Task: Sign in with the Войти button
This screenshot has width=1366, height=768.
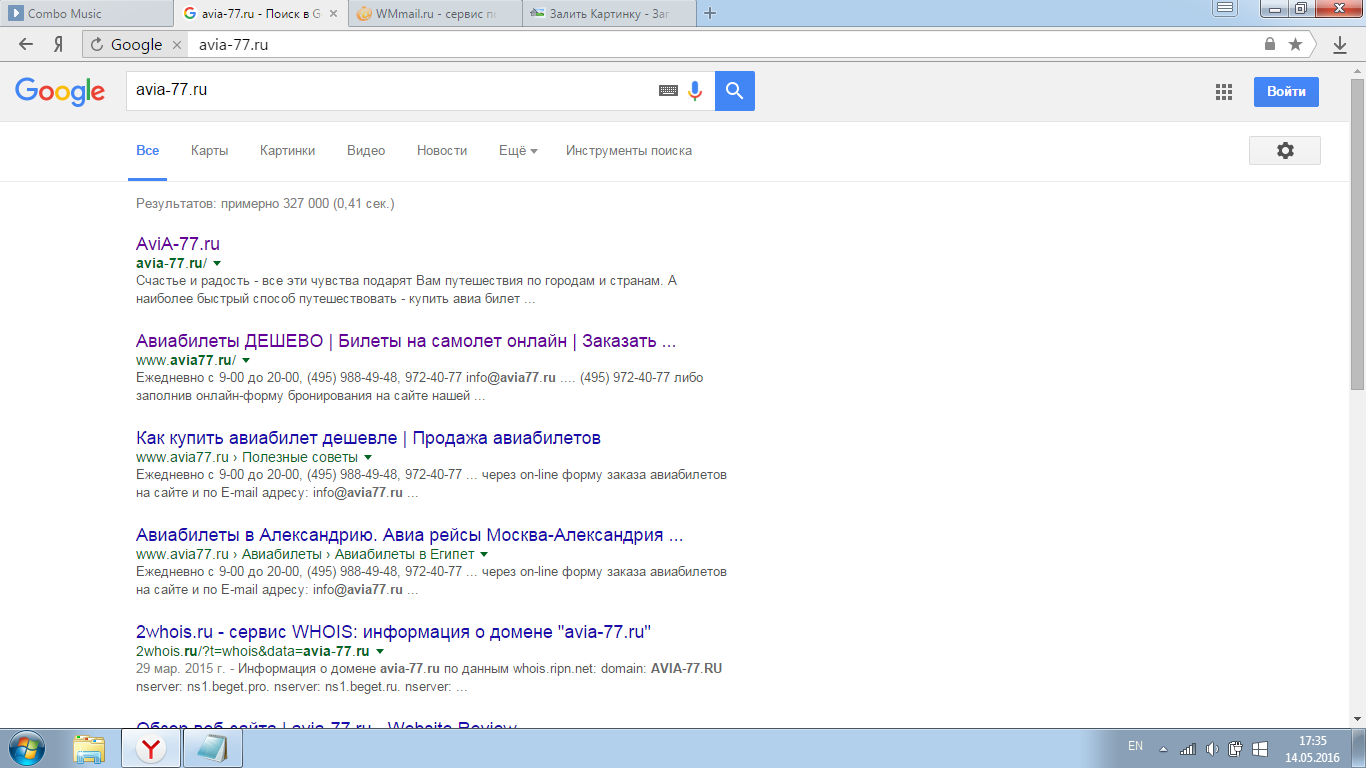Action: [1286, 92]
